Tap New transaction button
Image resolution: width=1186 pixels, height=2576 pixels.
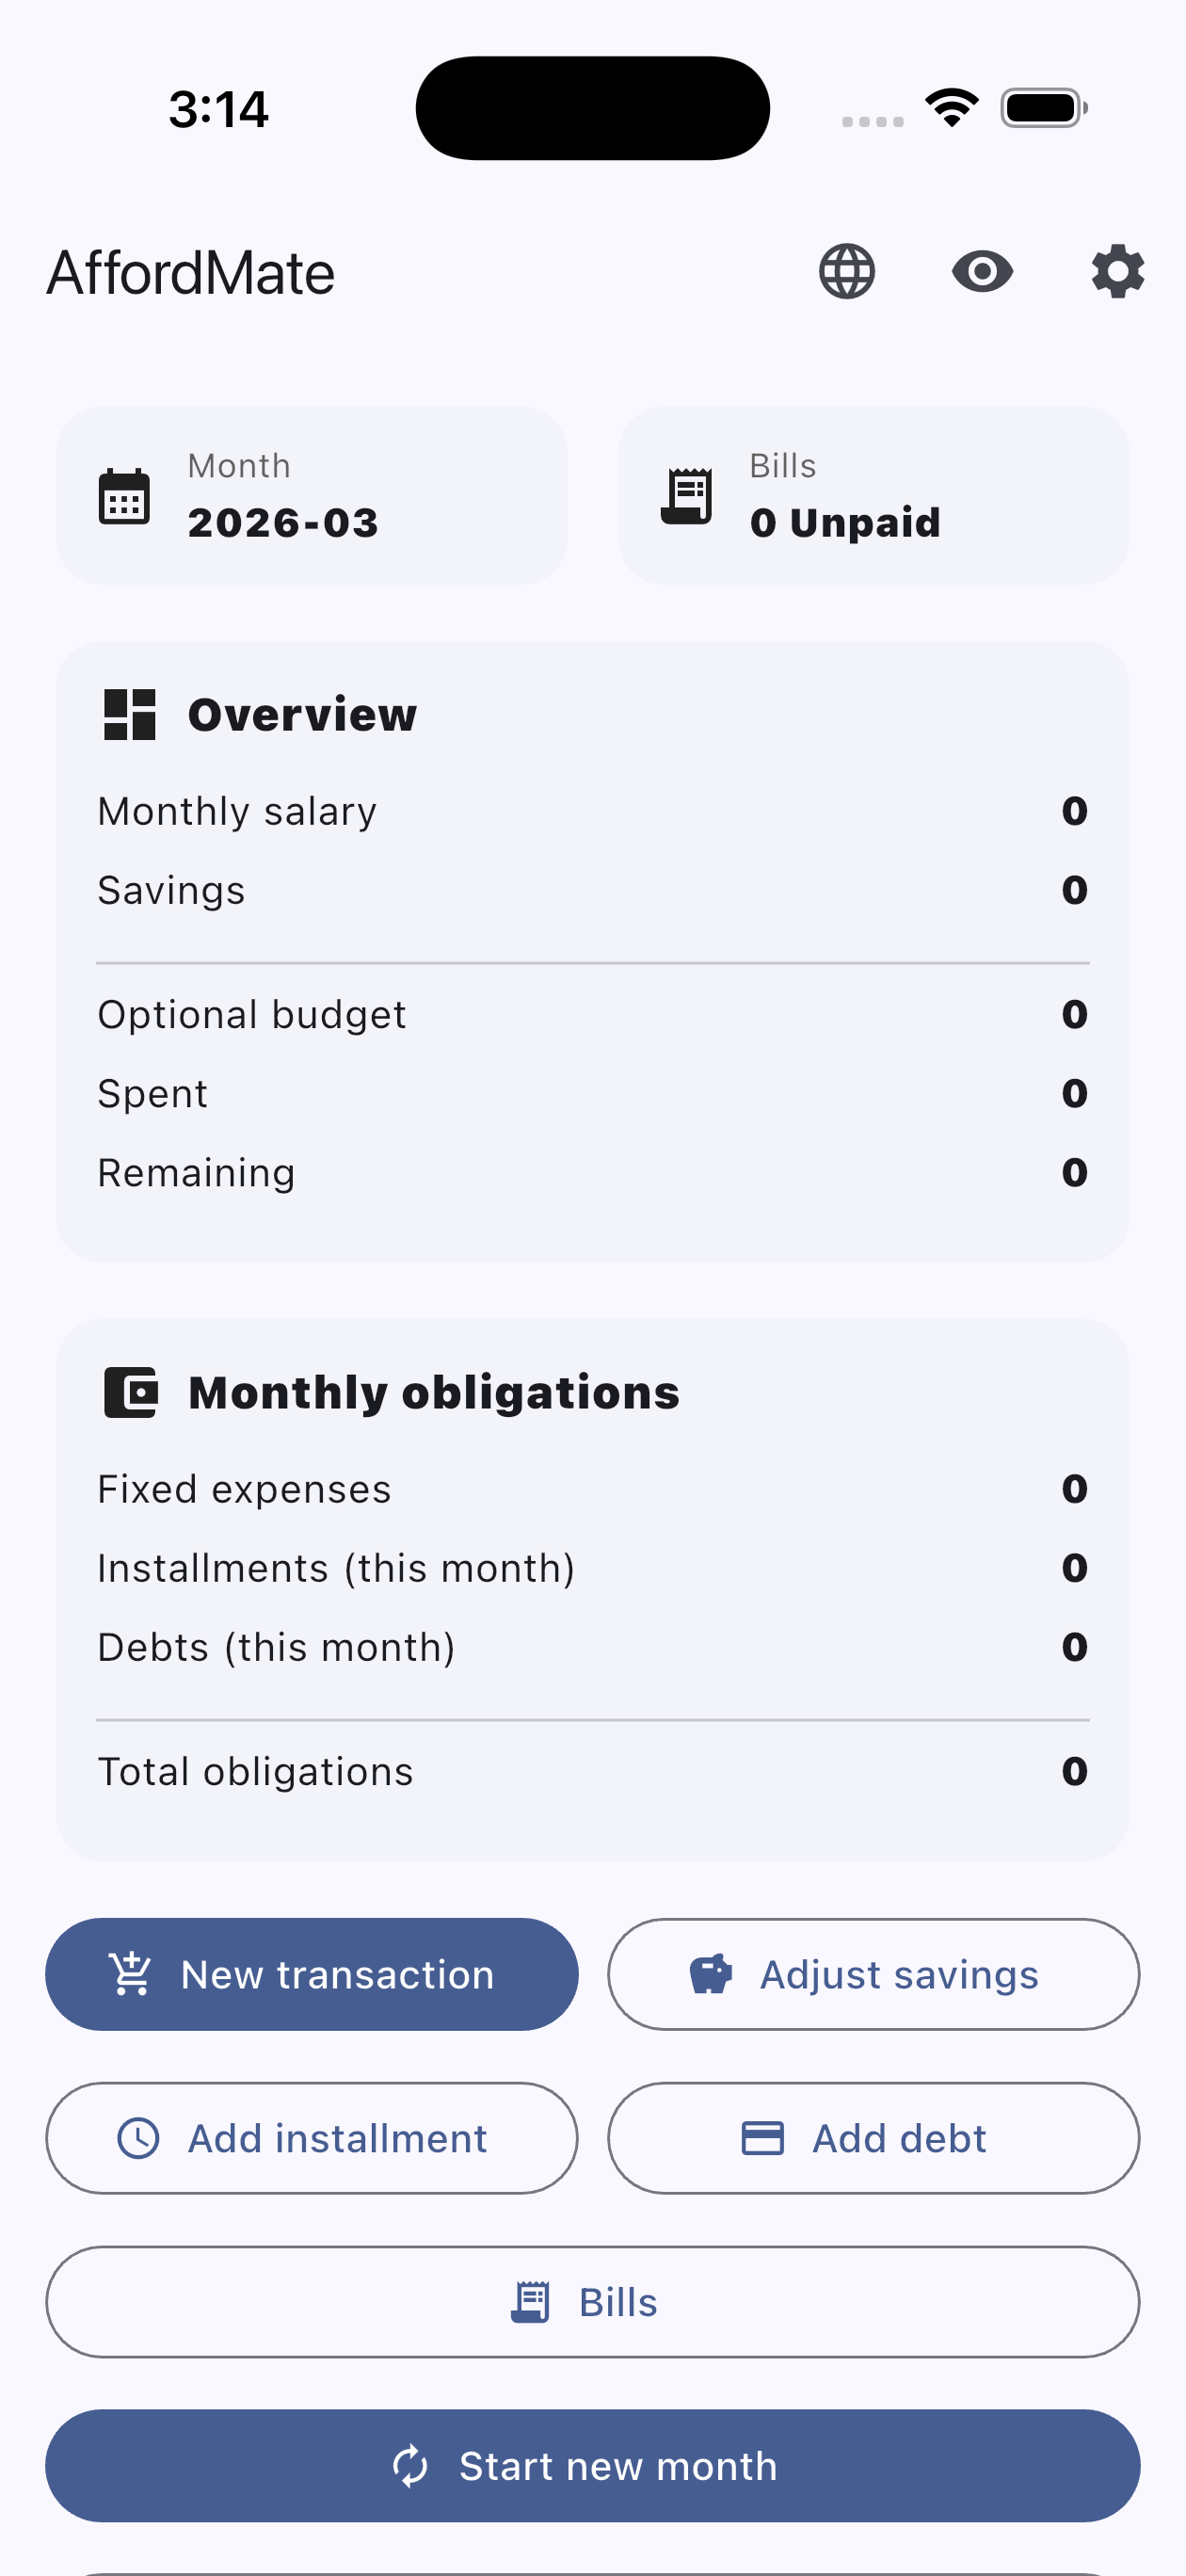click(312, 1974)
